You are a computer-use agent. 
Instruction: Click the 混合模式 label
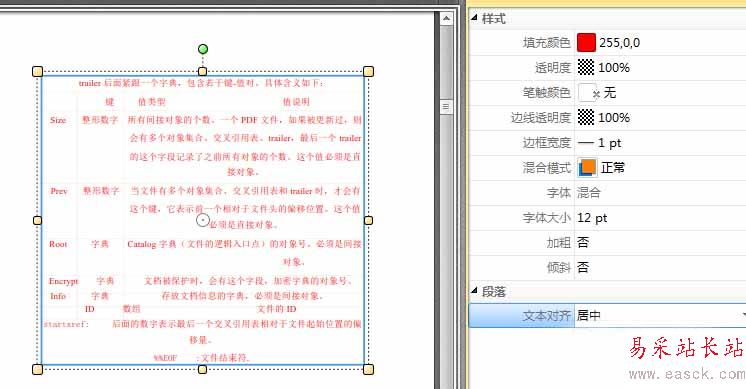tap(547, 167)
